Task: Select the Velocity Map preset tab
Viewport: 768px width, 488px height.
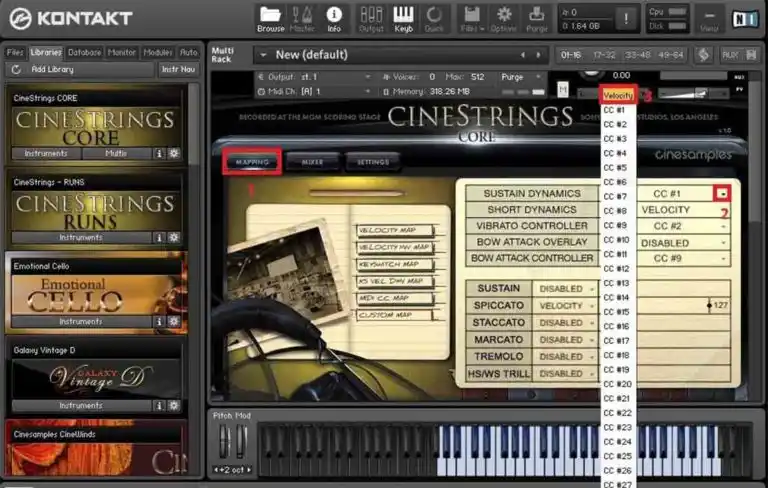Action: tap(395, 230)
